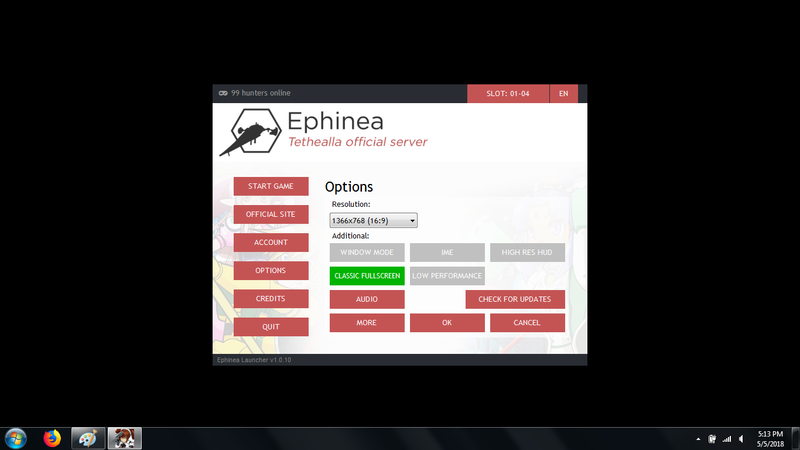Click the '99 hunters online' text

(x=261, y=93)
